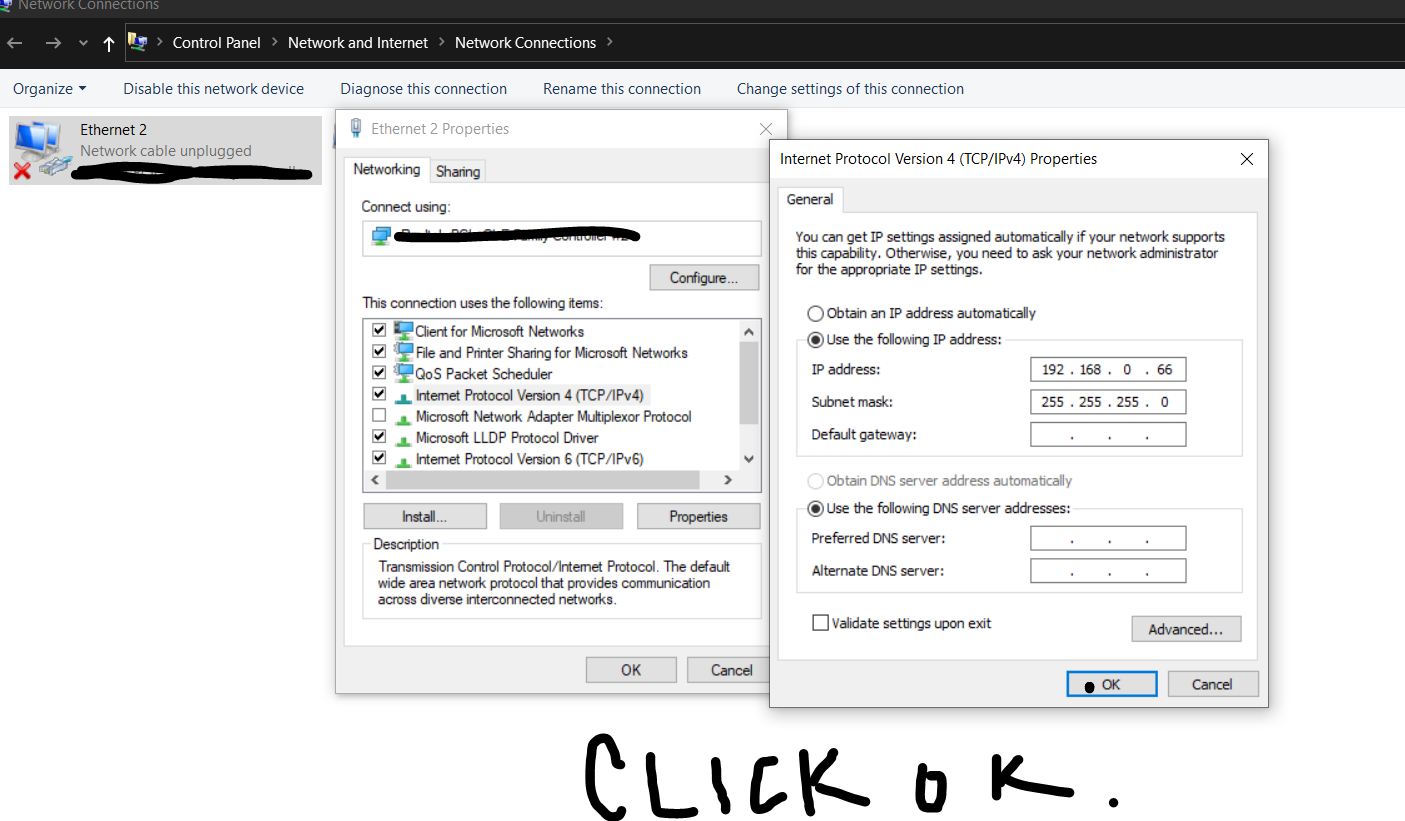The image size is (1405, 821).
Task: Click the Properties button in Ethernet 2 dialog
Action: 698,516
